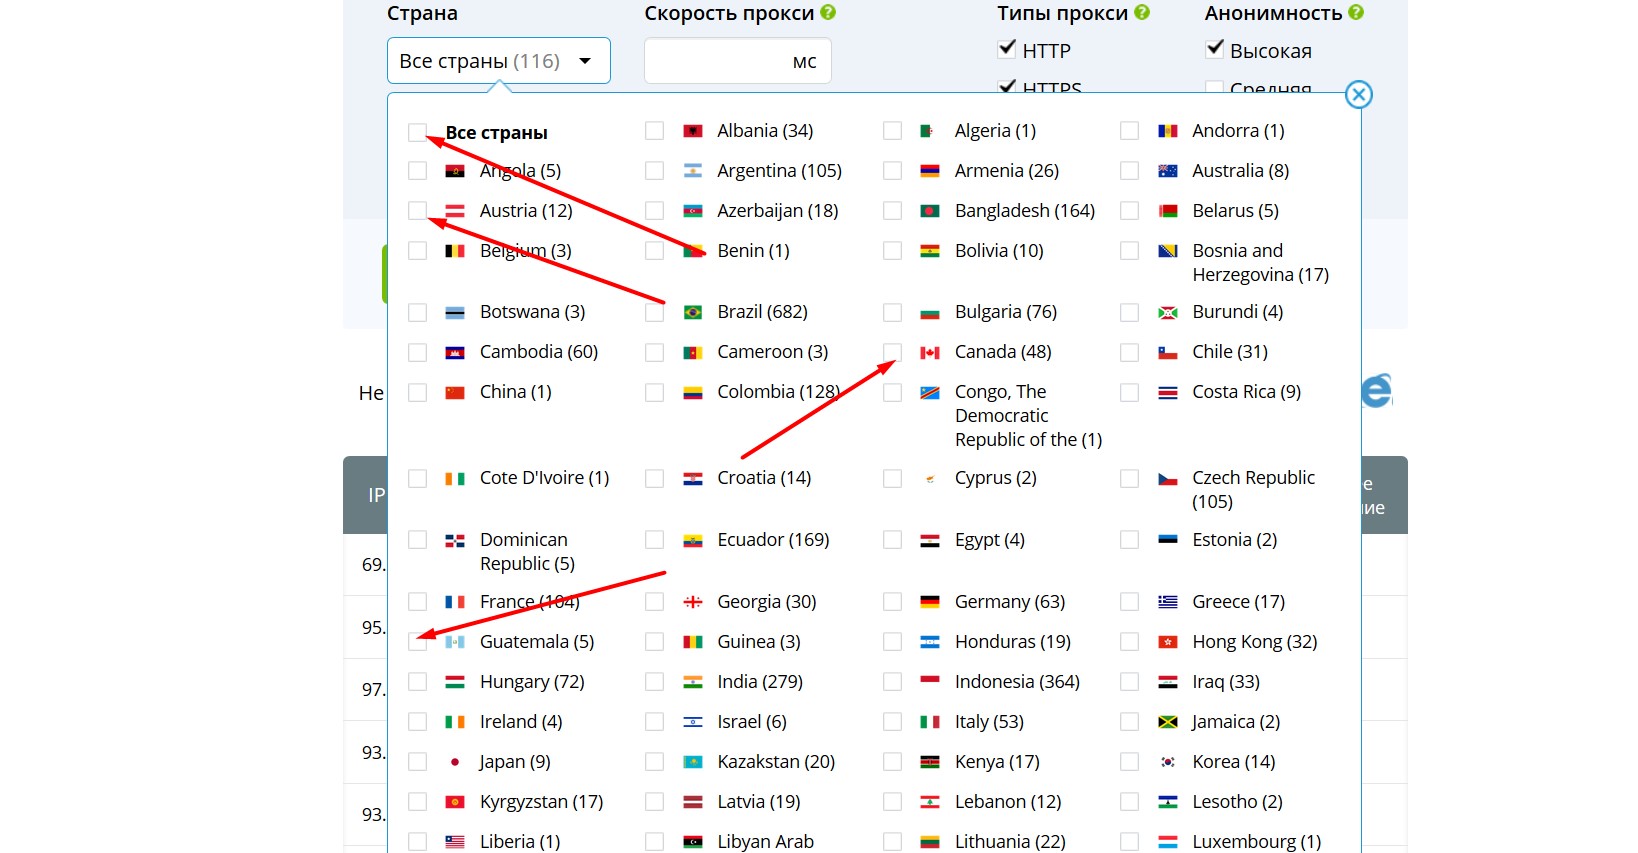Screen dimensions: 1638x853
Task: Click the Czech Republic flag icon
Action: click(x=1168, y=478)
